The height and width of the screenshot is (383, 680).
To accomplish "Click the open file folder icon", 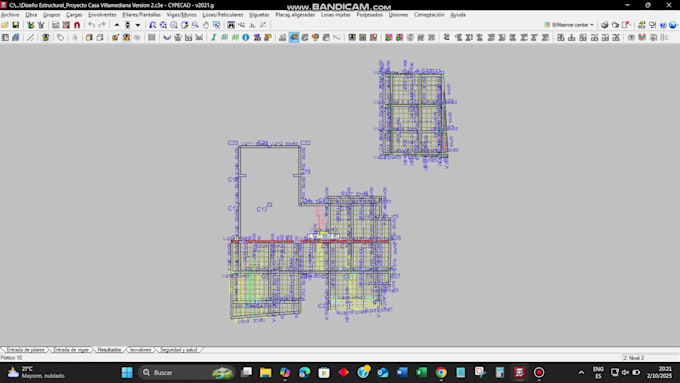I will click(5, 25).
